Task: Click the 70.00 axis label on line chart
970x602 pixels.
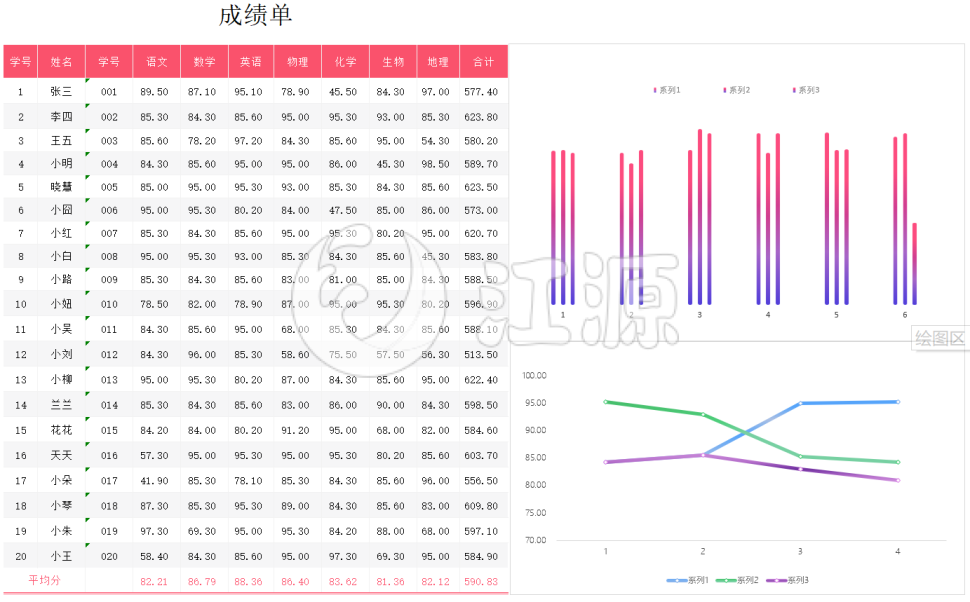Action: pyautogui.click(x=536, y=540)
